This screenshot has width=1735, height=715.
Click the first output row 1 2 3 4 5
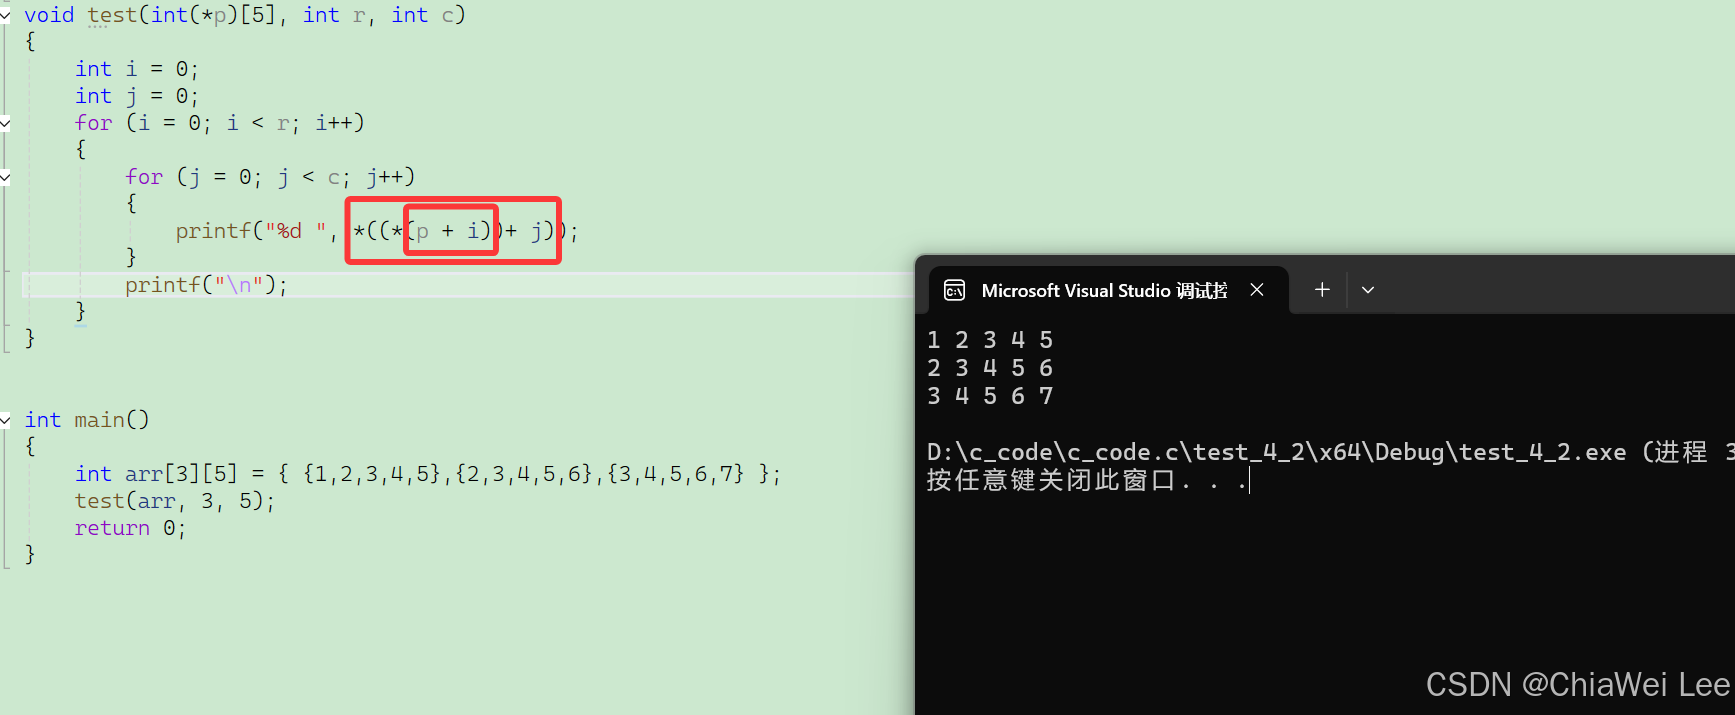point(990,340)
